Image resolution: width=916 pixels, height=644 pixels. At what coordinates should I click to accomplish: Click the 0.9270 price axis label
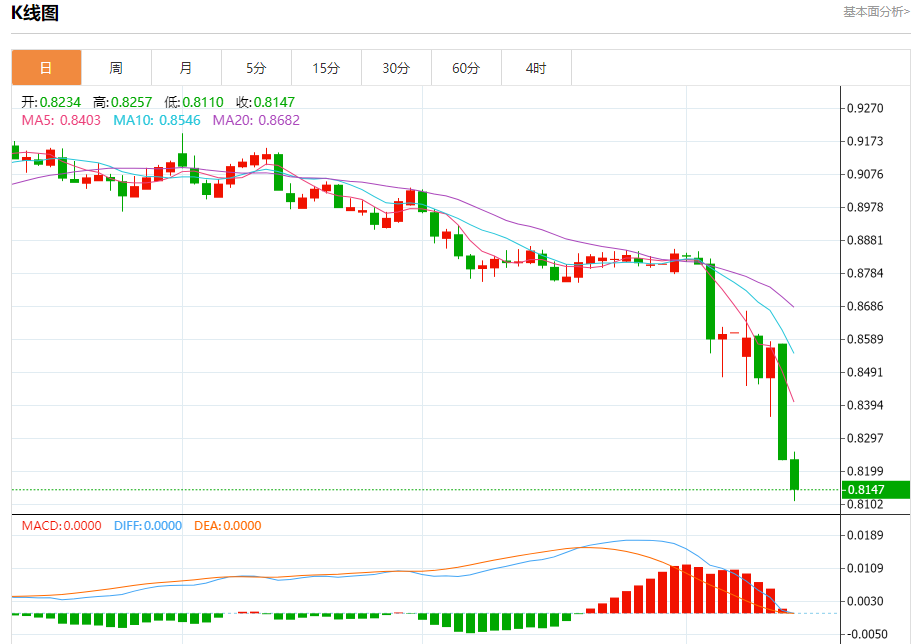(865, 108)
